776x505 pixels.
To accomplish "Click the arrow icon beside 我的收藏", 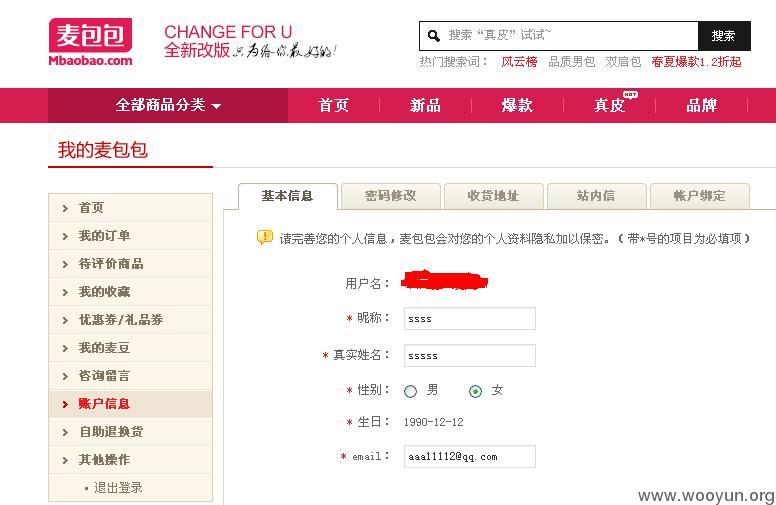I will (65, 292).
